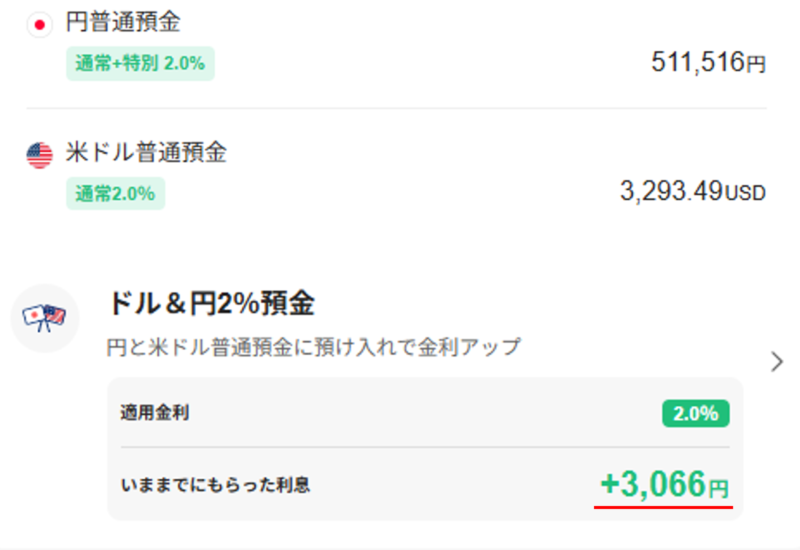Select the 511,516円 balance amount
This screenshot has width=800, height=550.
698,63
